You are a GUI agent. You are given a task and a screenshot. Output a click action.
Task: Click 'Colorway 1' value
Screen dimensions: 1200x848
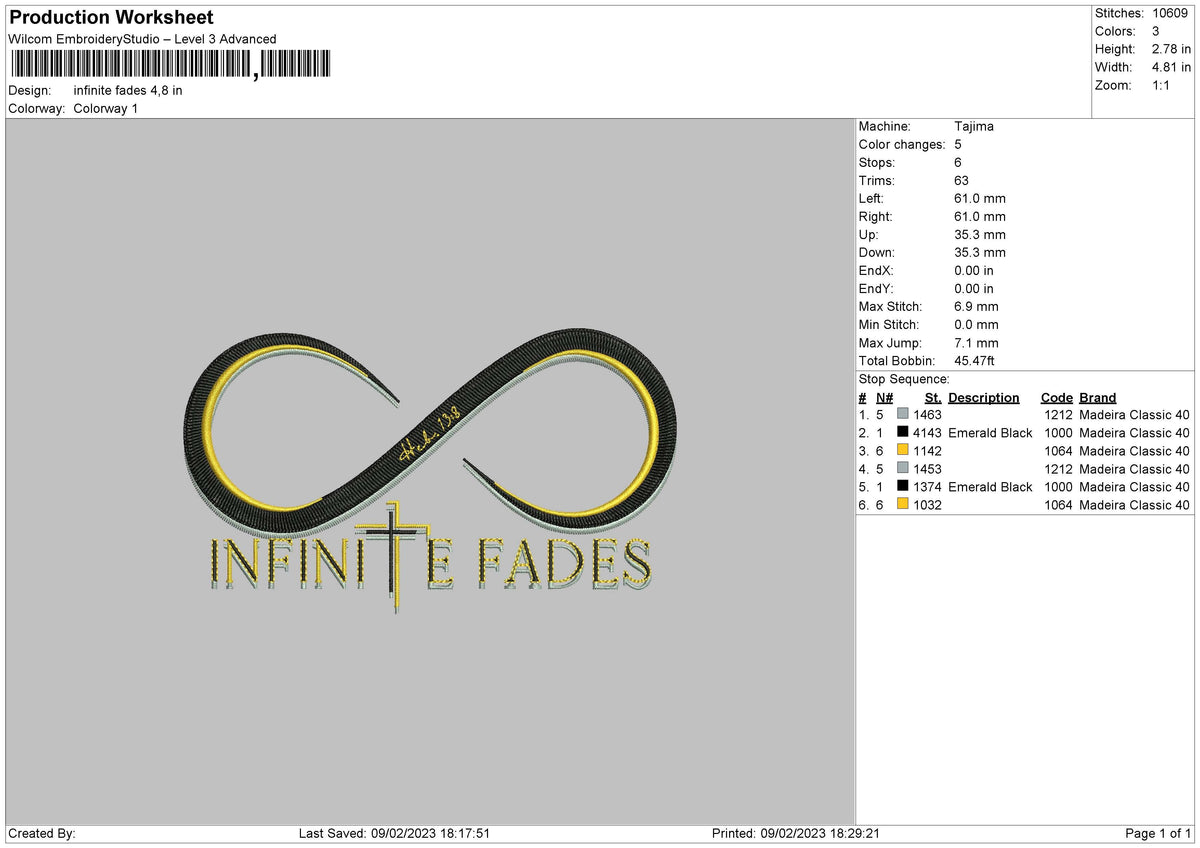106,108
